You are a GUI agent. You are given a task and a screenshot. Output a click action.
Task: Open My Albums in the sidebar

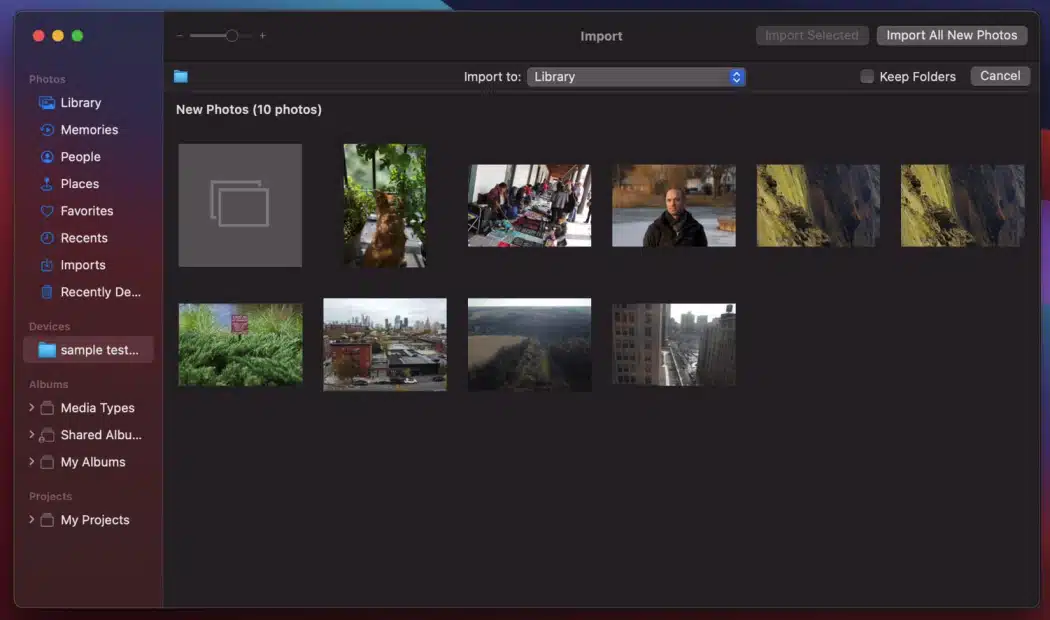92,462
